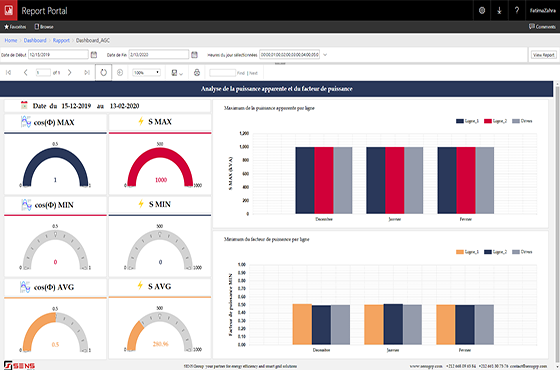Screen dimensions: 560x370
Task: Go to next report page
Action: pos(70,72)
